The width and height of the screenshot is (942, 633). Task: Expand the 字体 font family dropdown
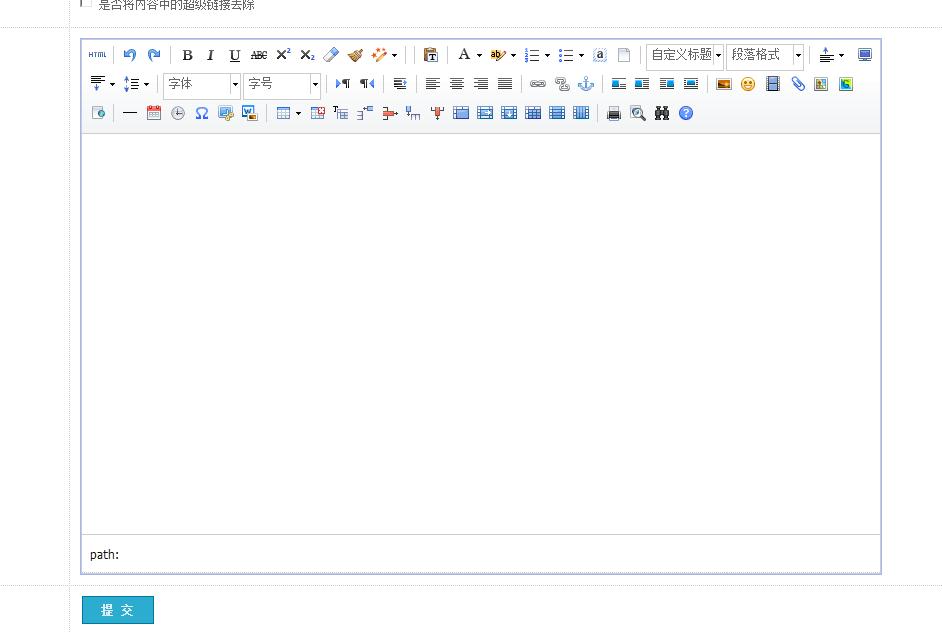tap(202, 84)
